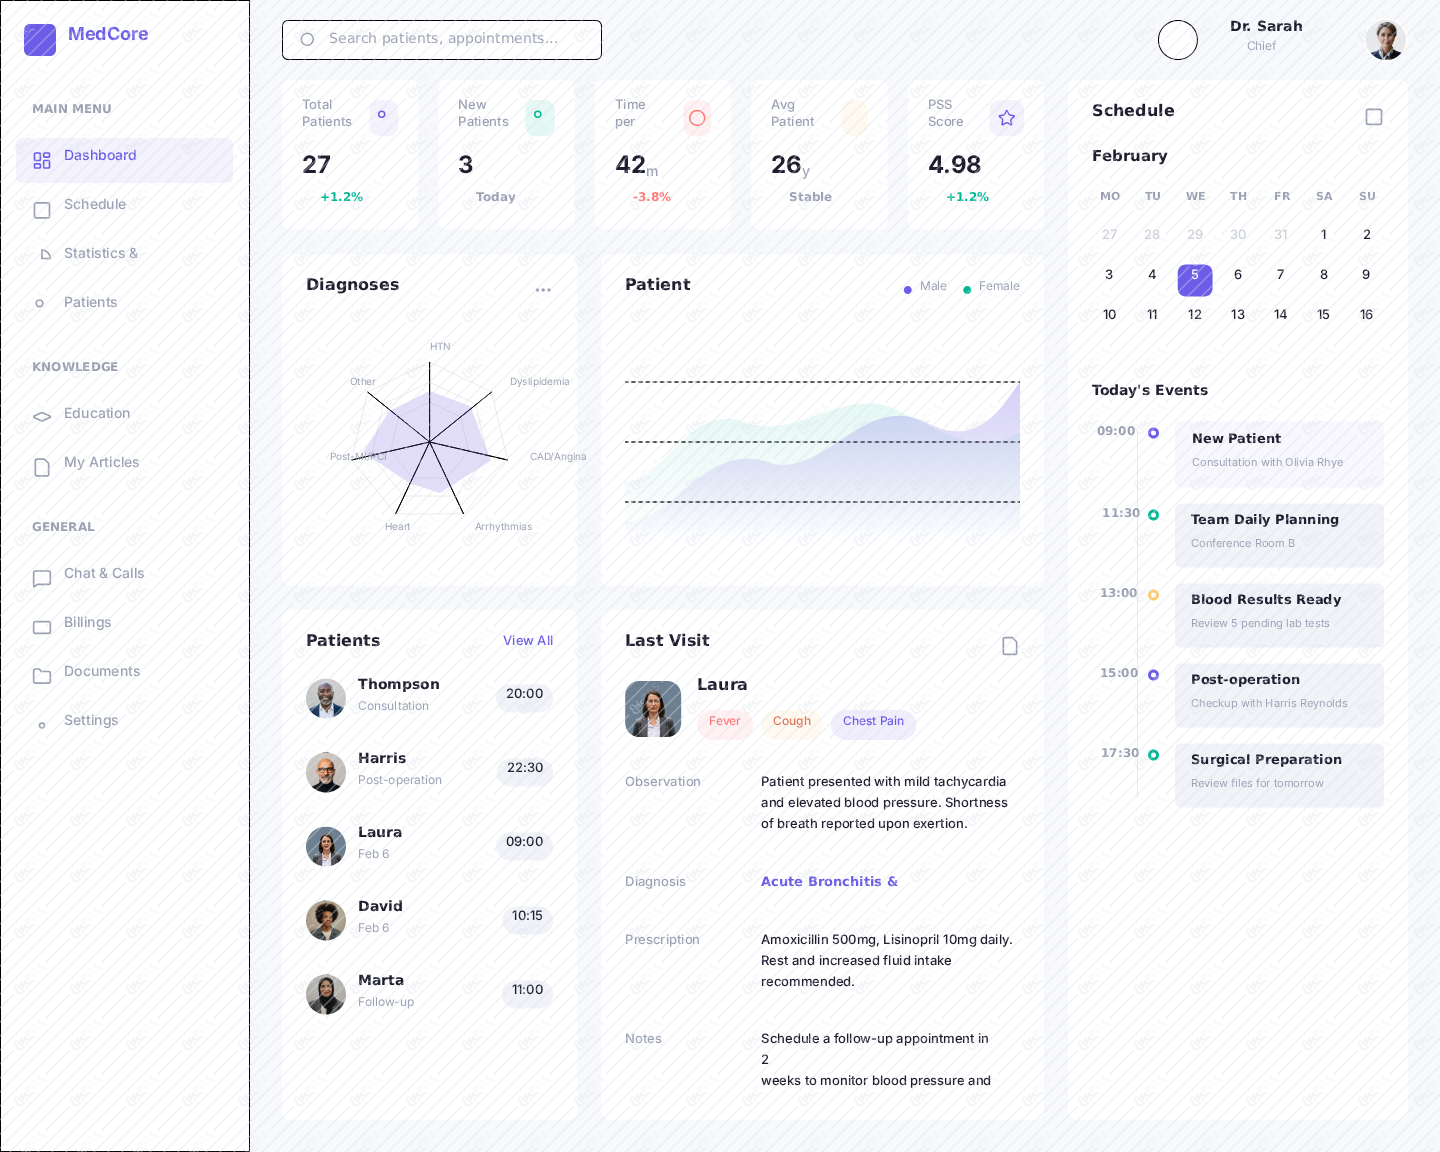Viewport: 1440px width, 1152px height.
Task: Click the Documents folder icon in sidebar
Action: [42, 676]
